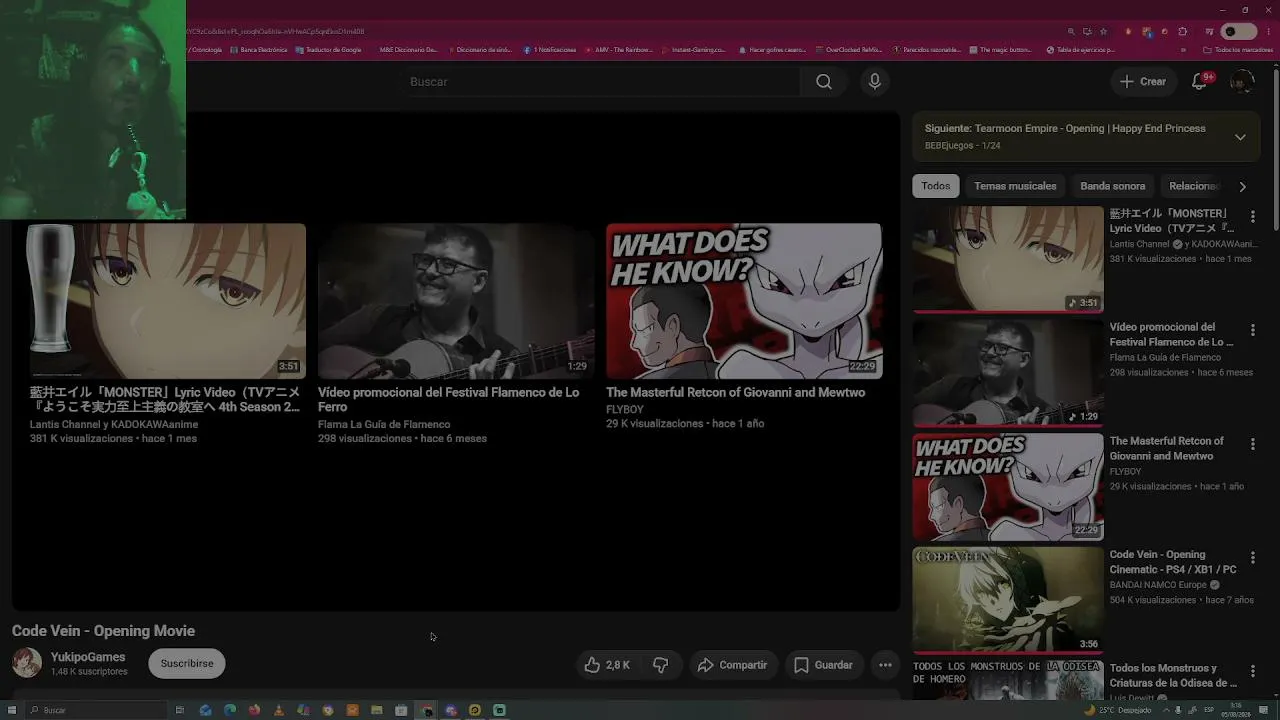Open the weather widget showing 25°C Despejado
Image resolution: width=1280 pixels, height=720 pixels.
coord(1118,710)
